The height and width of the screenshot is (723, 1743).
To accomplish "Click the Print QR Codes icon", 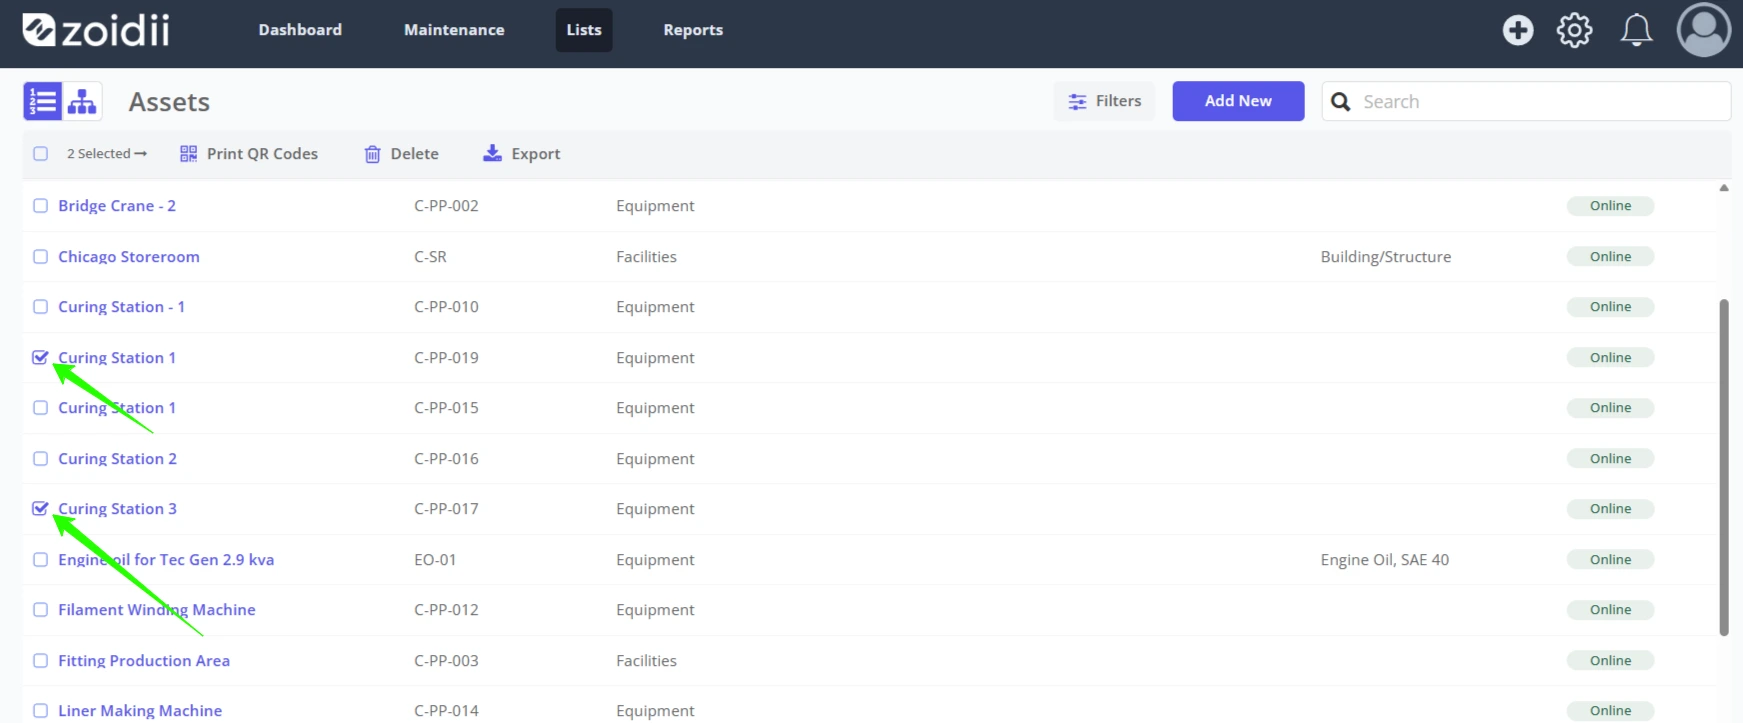I will (x=188, y=154).
